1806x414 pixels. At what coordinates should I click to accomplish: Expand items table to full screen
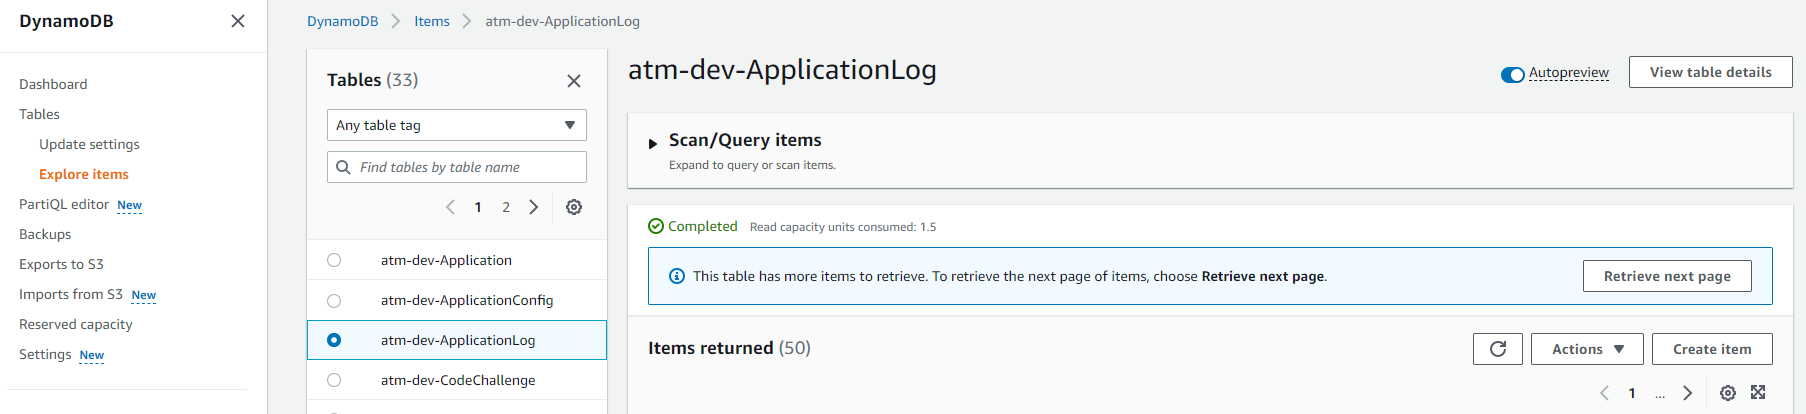pos(1758,393)
